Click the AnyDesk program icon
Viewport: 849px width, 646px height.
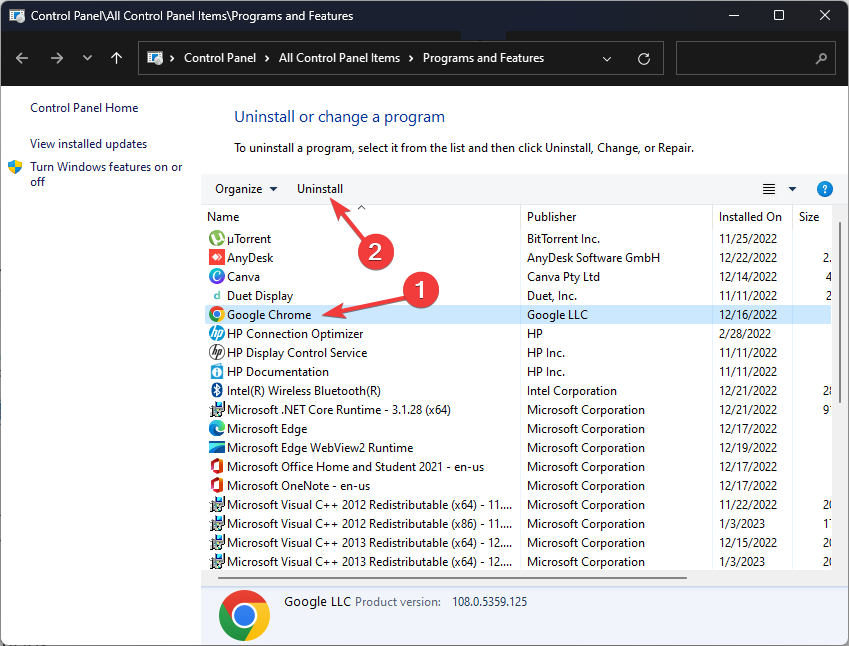(x=217, y=257)
